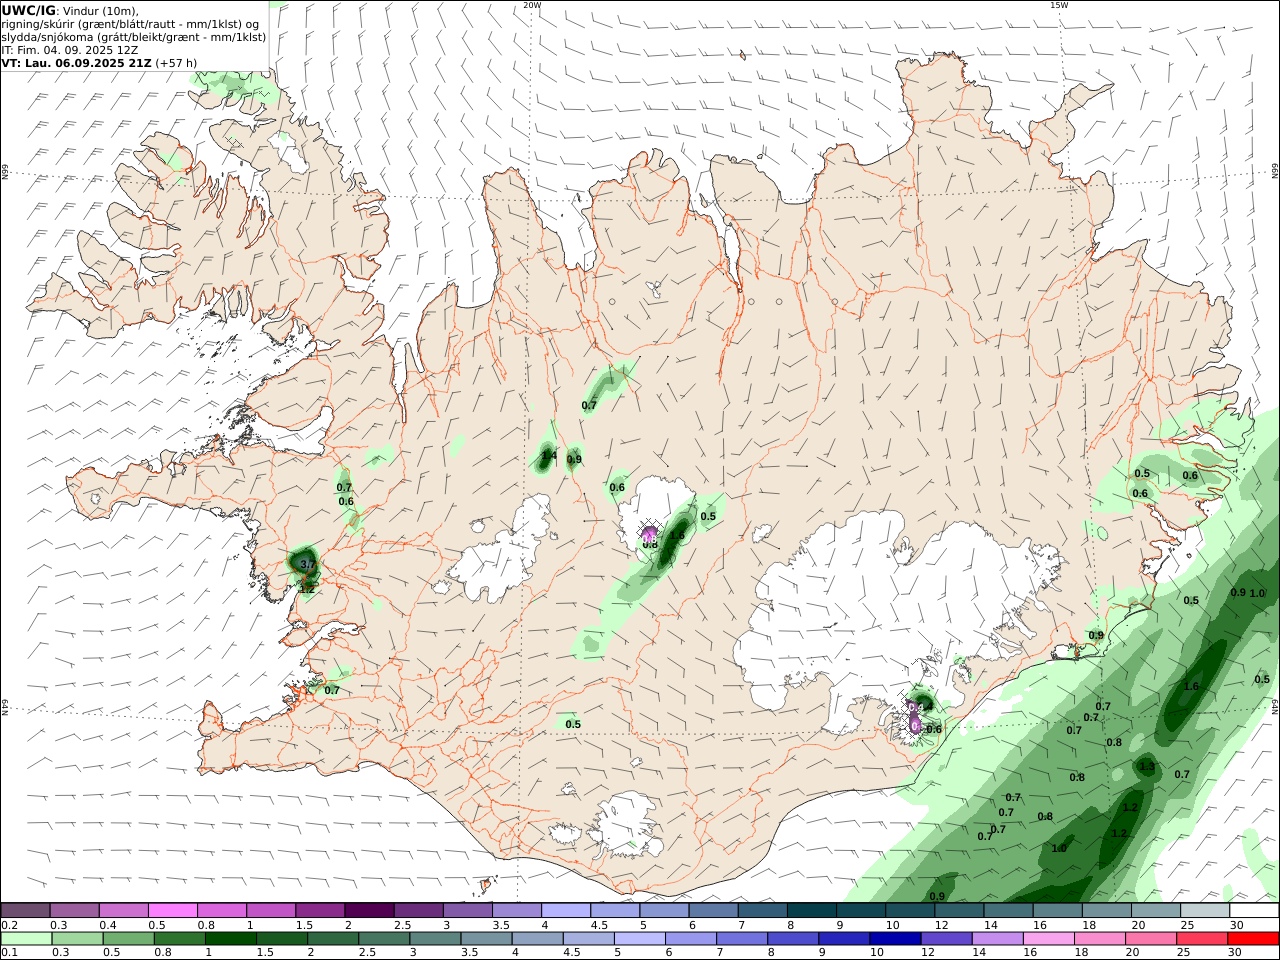
Task: Select the 'IT: Fim. 04. 09. 2025 12Z' line
Action: point(70,50)
